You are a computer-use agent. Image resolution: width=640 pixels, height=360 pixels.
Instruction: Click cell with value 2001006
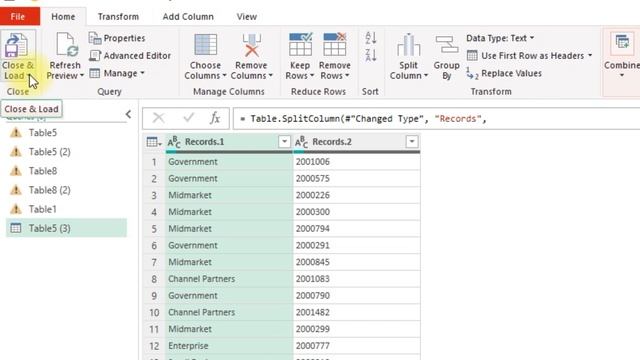pyautogui.click(x=356, y=162)
